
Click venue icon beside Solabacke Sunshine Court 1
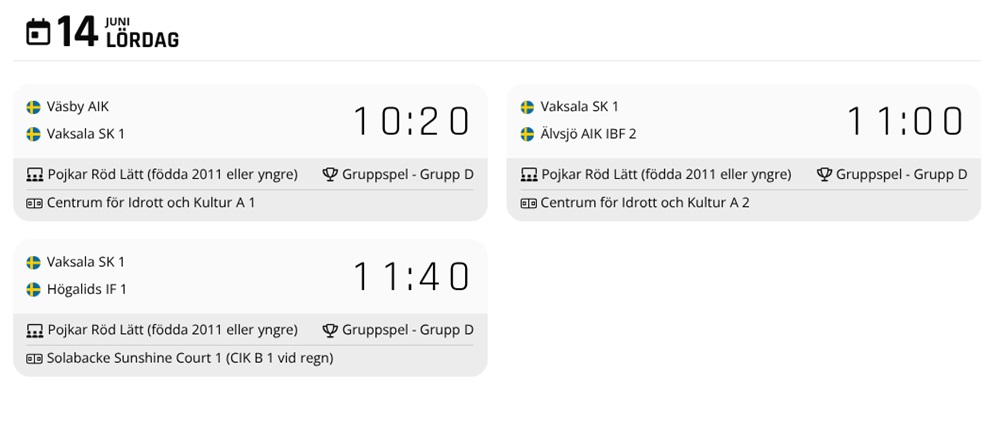coord(34,358)
